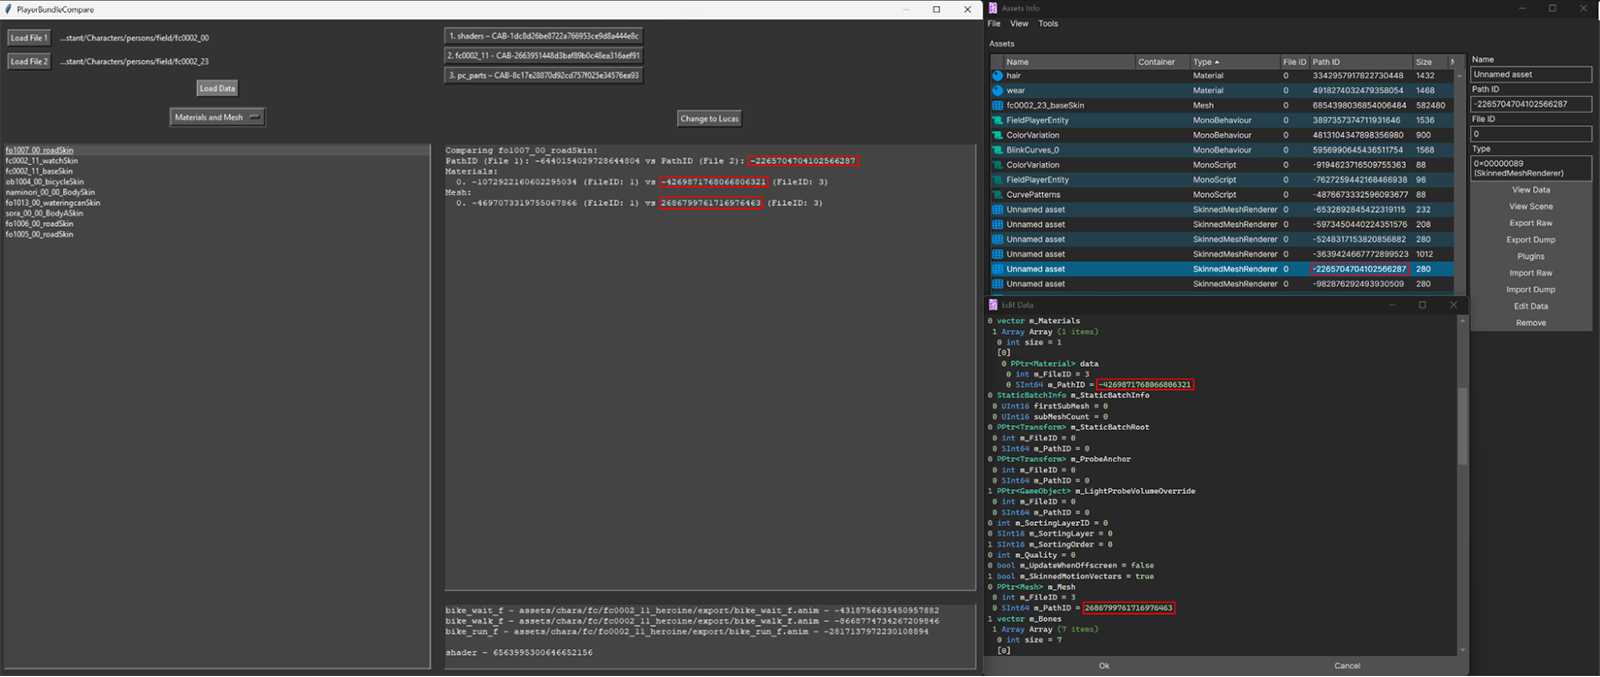Open the Tools menu
Viewport: 1600px width, 677px height.
(1047, 24)
